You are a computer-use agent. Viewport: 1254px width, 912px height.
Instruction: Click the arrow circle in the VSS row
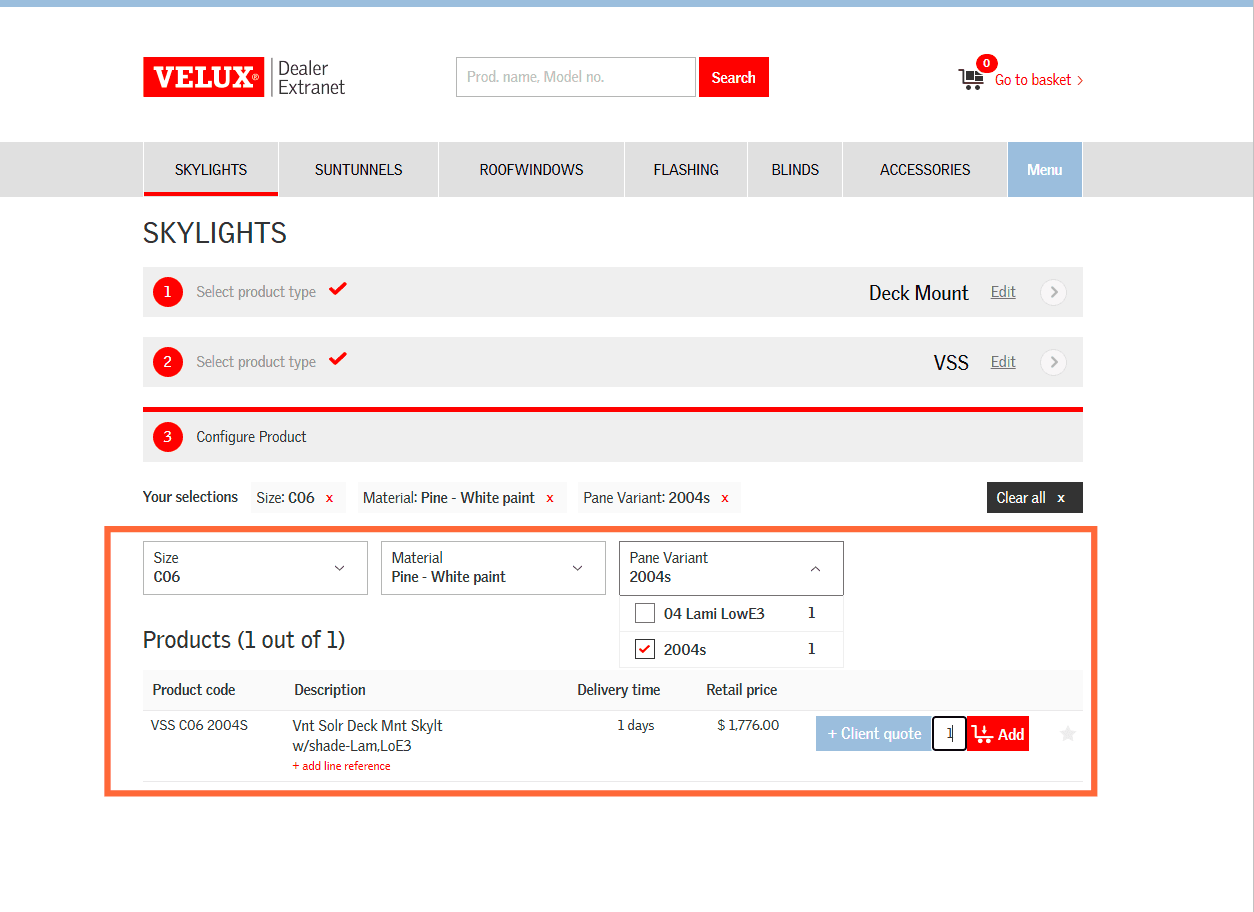pyautogui.click(x=1053, y=362)
